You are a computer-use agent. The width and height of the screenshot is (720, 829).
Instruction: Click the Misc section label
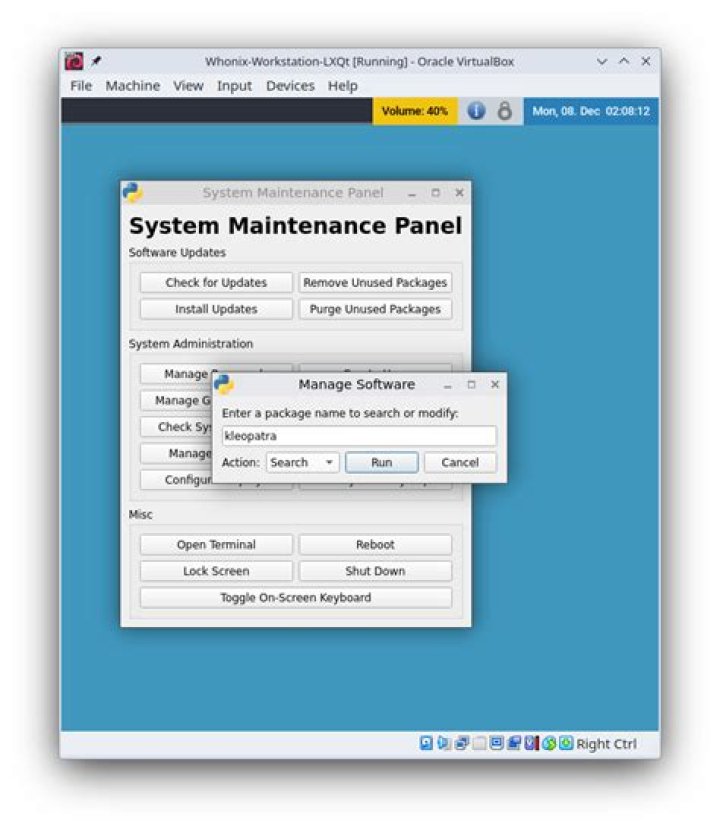point(141,514)
